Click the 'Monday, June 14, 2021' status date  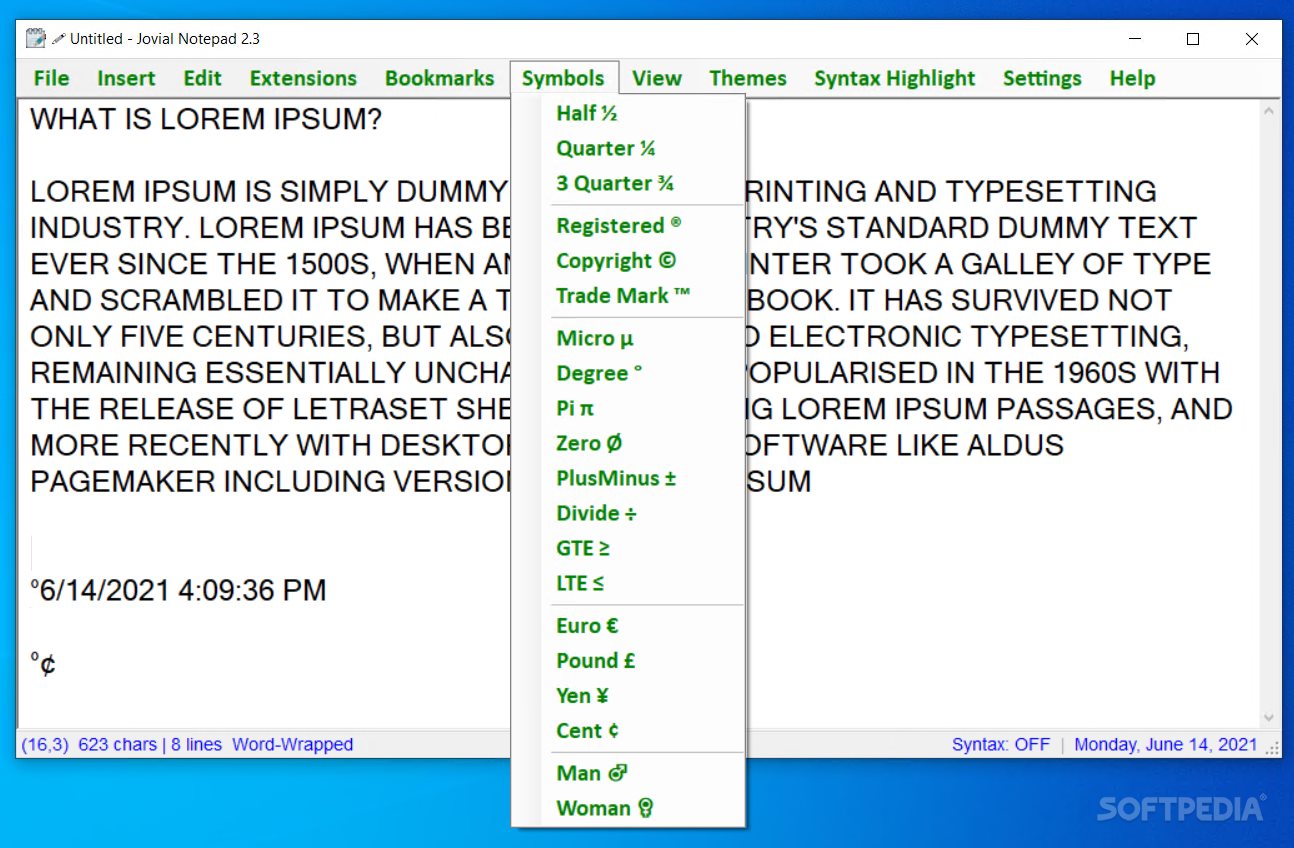coord(1166,745)
